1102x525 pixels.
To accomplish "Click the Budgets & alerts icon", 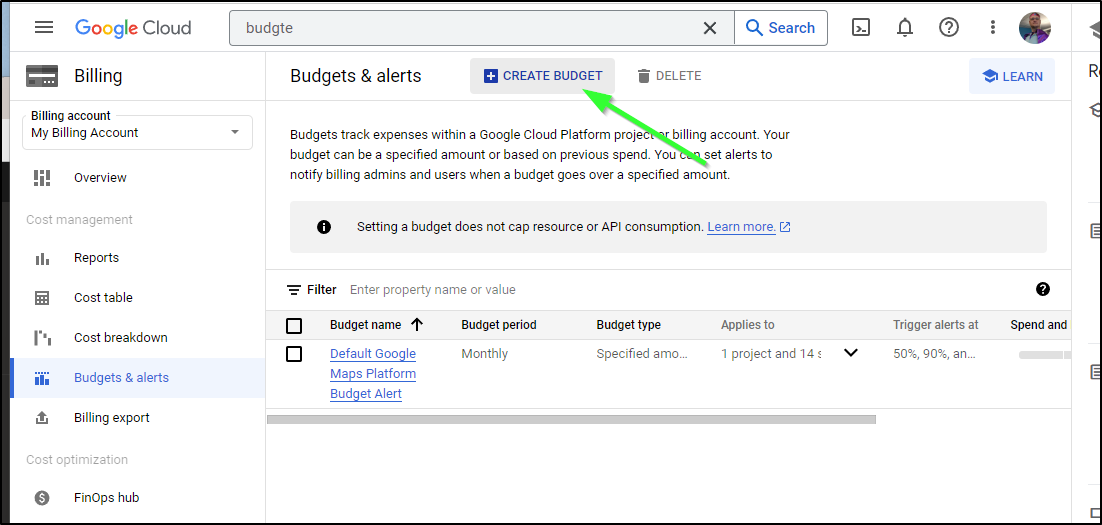I will click(x=42, y=378).
